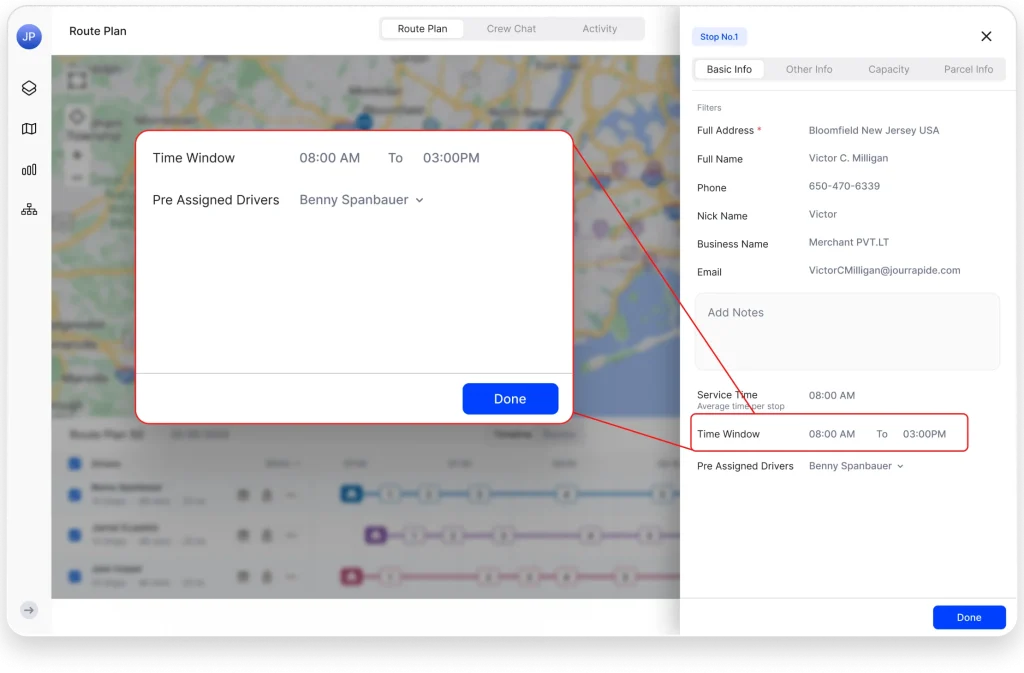Change popup Time Window end 03:00PM

(x=451, y=158)
